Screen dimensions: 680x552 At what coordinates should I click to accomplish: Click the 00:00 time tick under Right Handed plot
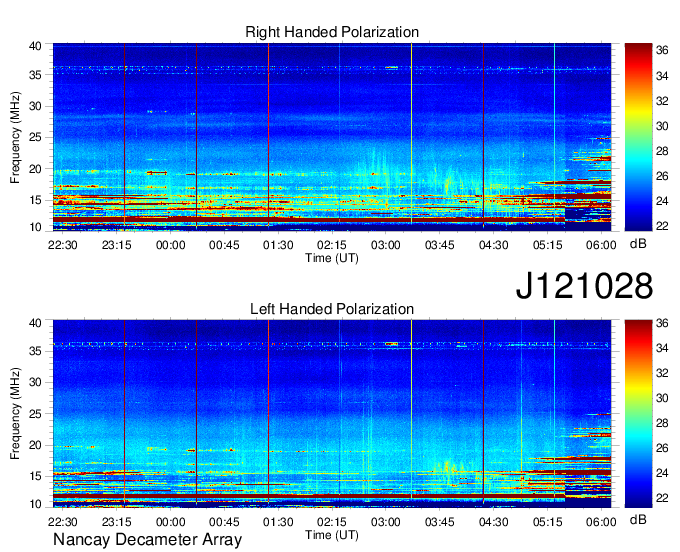170,245
